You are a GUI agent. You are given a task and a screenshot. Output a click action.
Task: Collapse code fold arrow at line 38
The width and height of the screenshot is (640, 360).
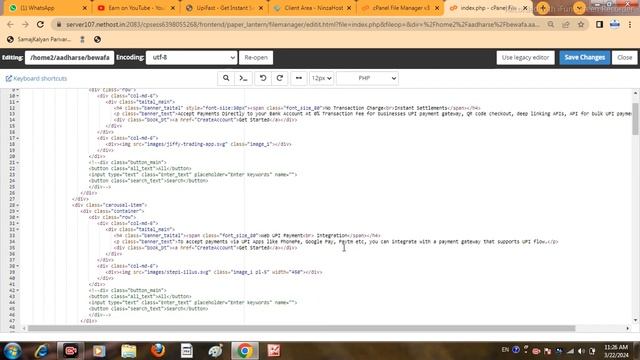tap(18, 266)
